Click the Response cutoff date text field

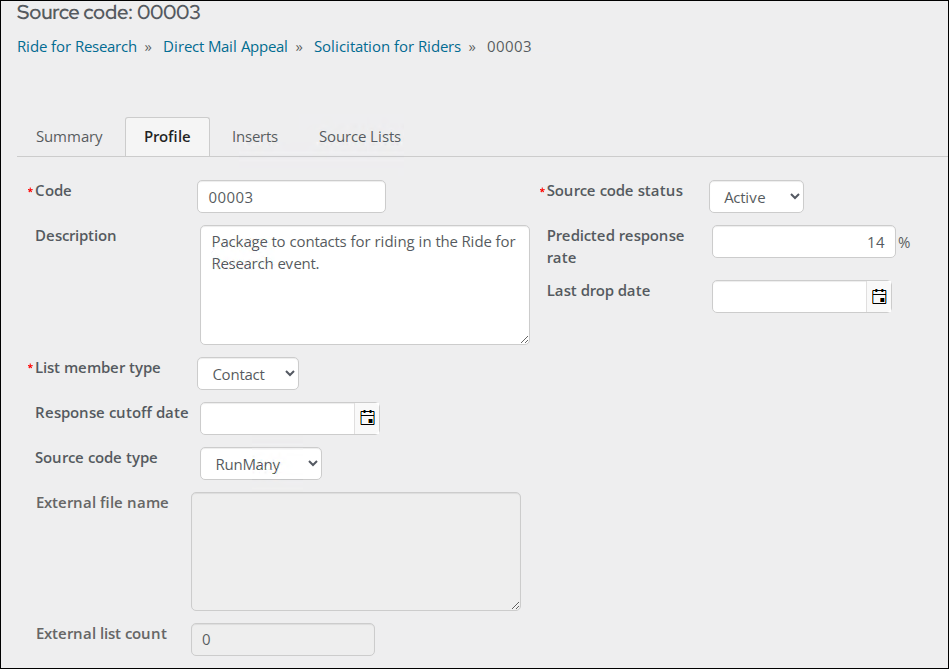point(277,418)
